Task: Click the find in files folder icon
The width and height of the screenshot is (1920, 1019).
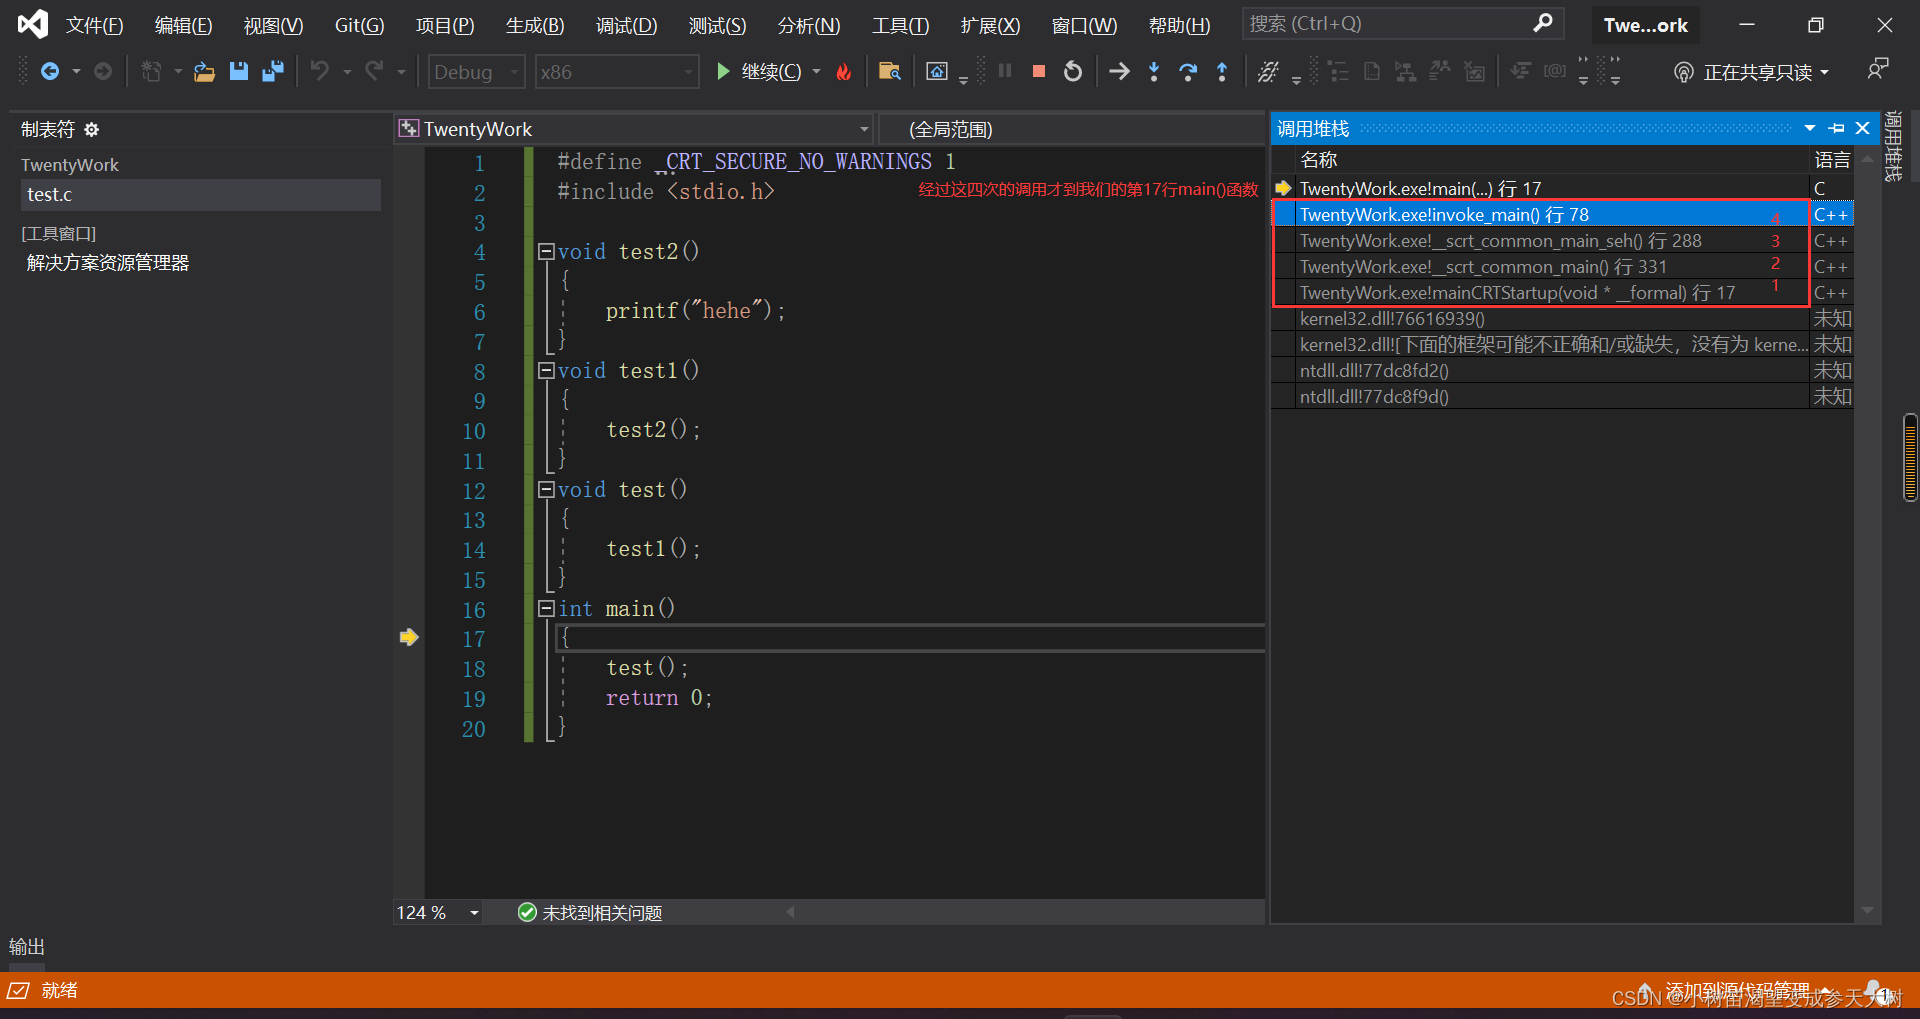Action: click(889, 71)
